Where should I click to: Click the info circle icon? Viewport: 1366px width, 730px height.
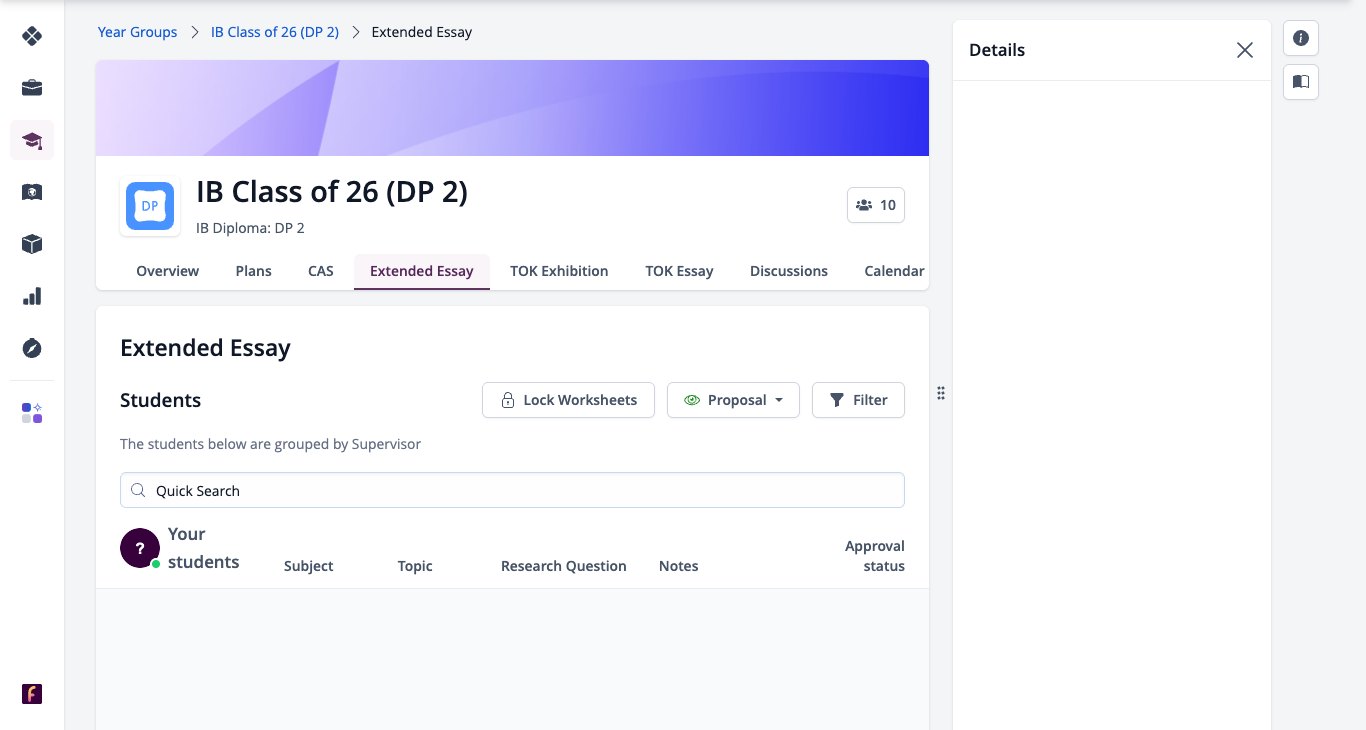[x=1301, y=38]
